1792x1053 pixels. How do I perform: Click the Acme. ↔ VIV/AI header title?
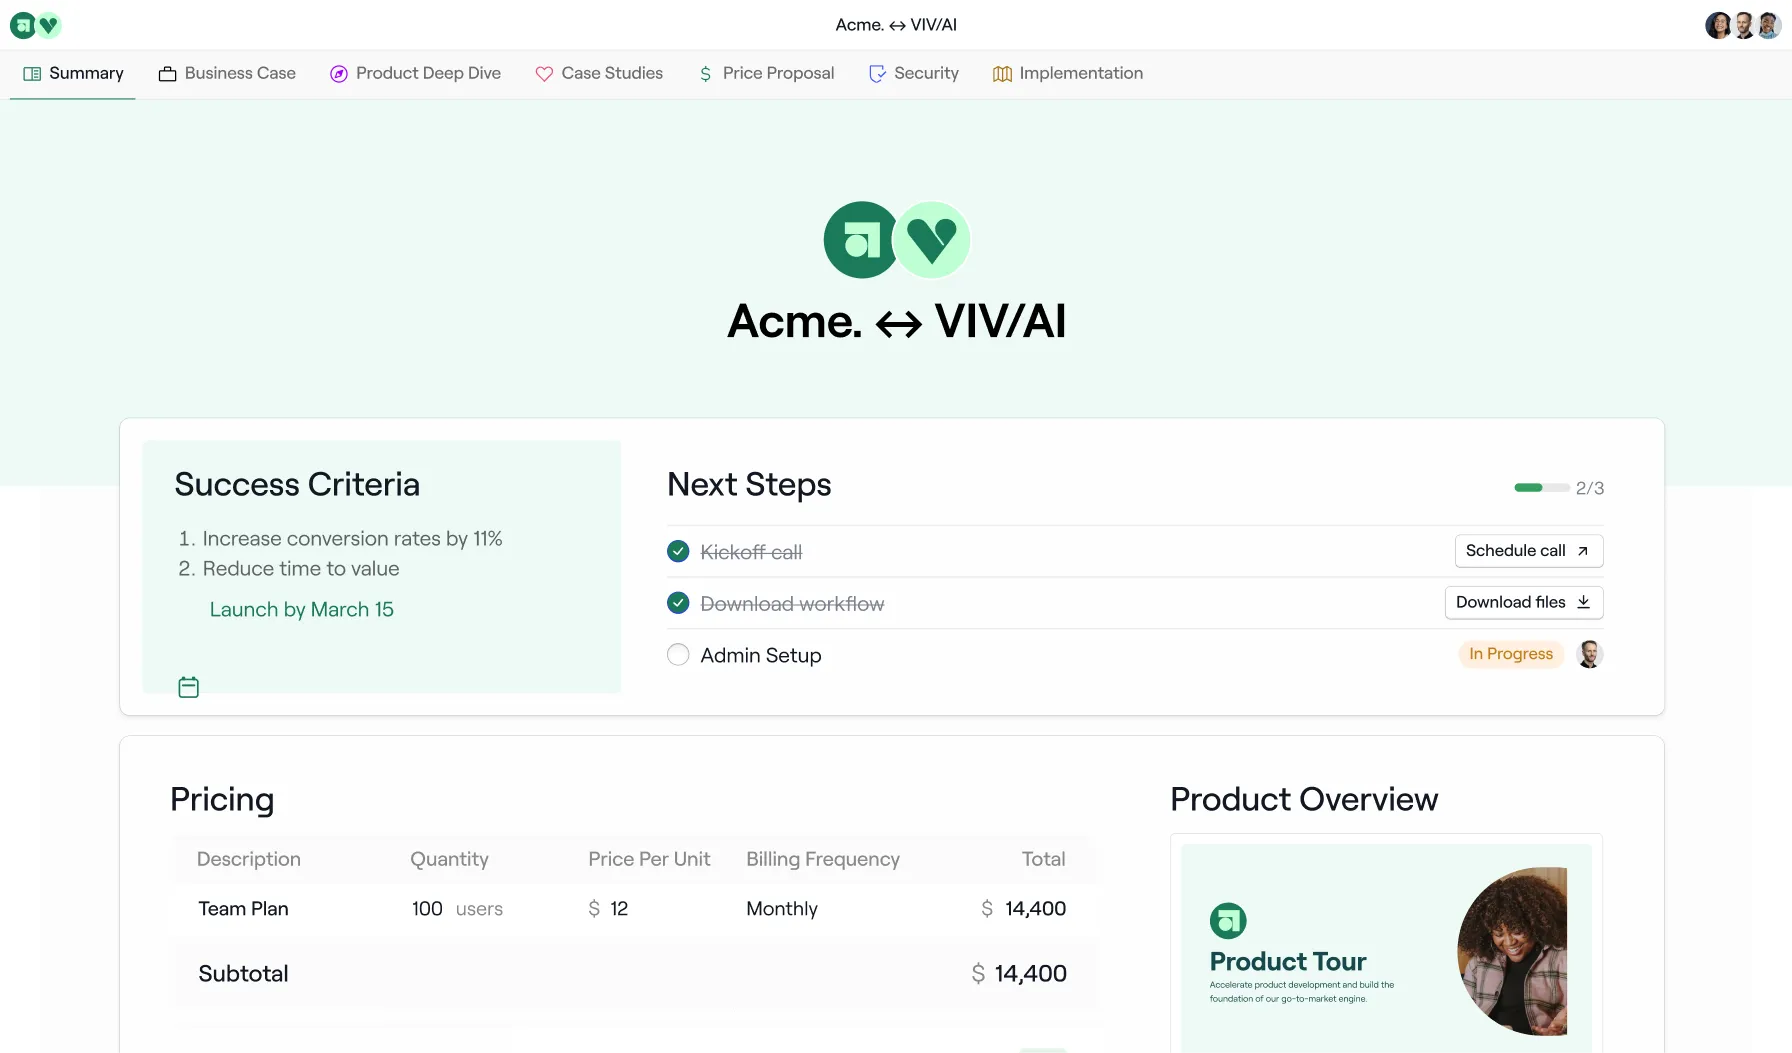[x=896, y=25]
